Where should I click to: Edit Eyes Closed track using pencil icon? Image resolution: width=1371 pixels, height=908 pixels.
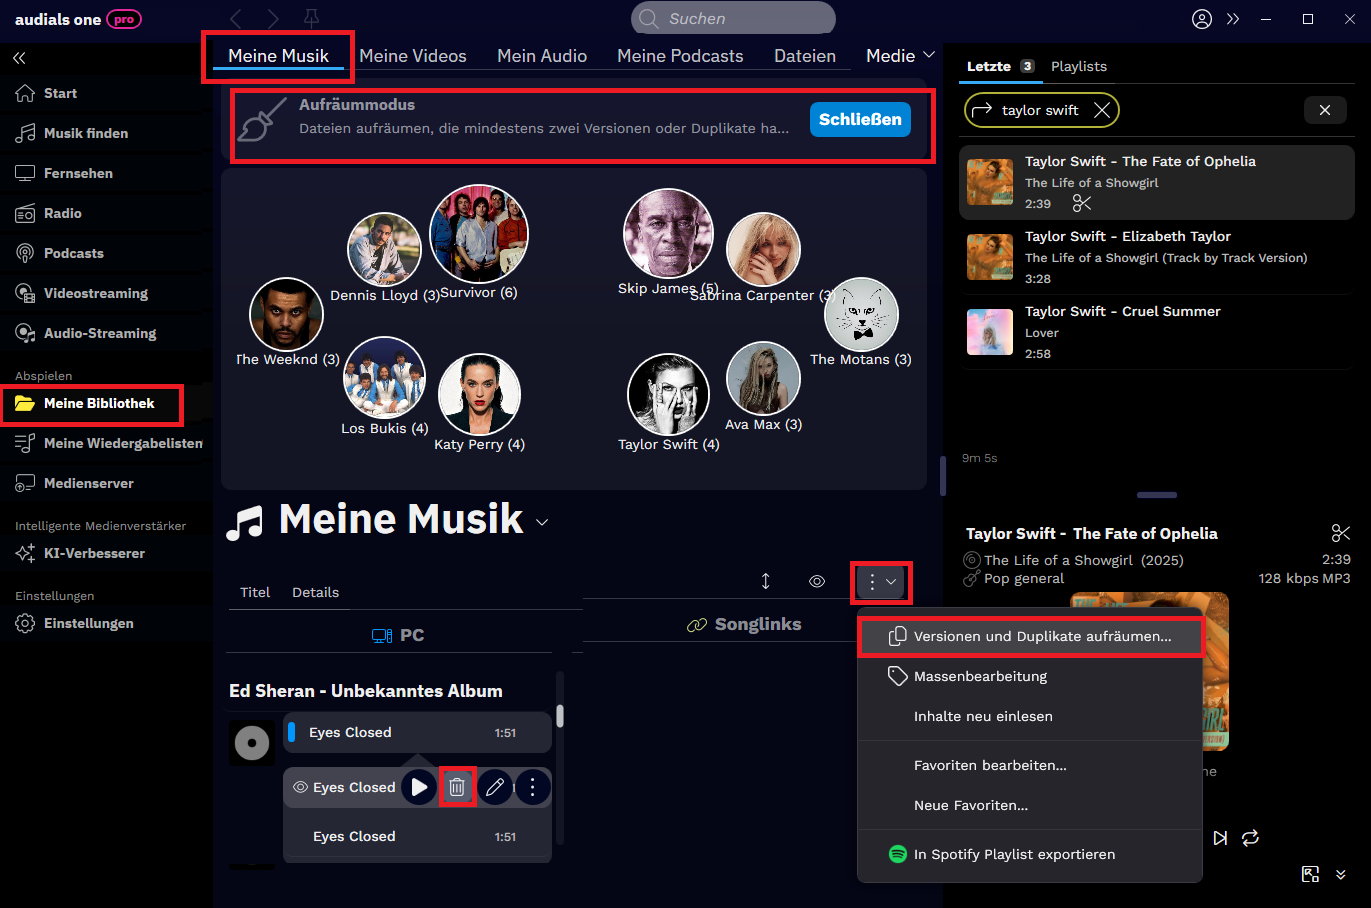[x=495, y=787]
